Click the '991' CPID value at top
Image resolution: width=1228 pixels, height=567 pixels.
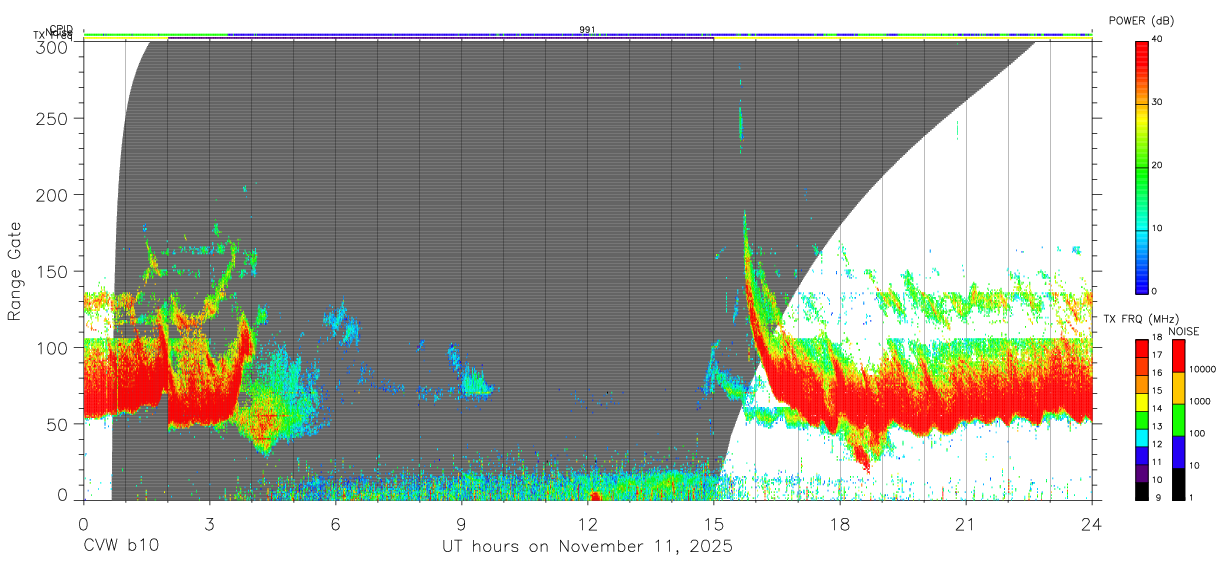pos(587,30)
